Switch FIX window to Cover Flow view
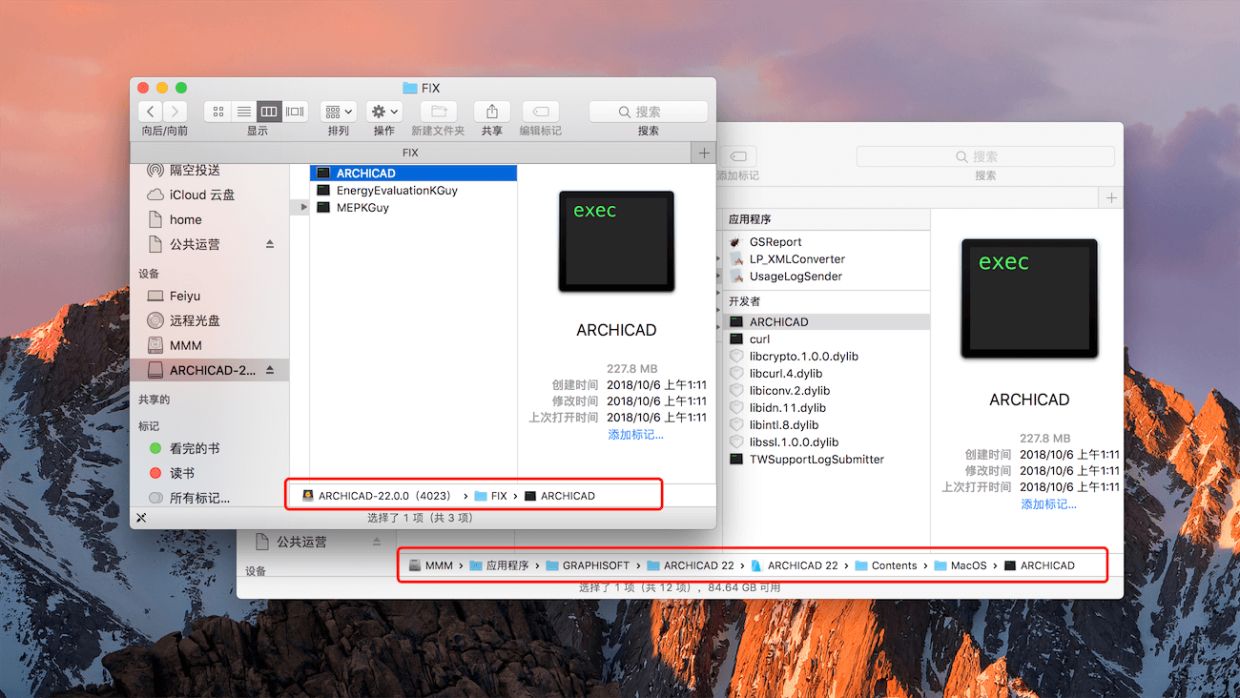 click(x=295, y=112)
